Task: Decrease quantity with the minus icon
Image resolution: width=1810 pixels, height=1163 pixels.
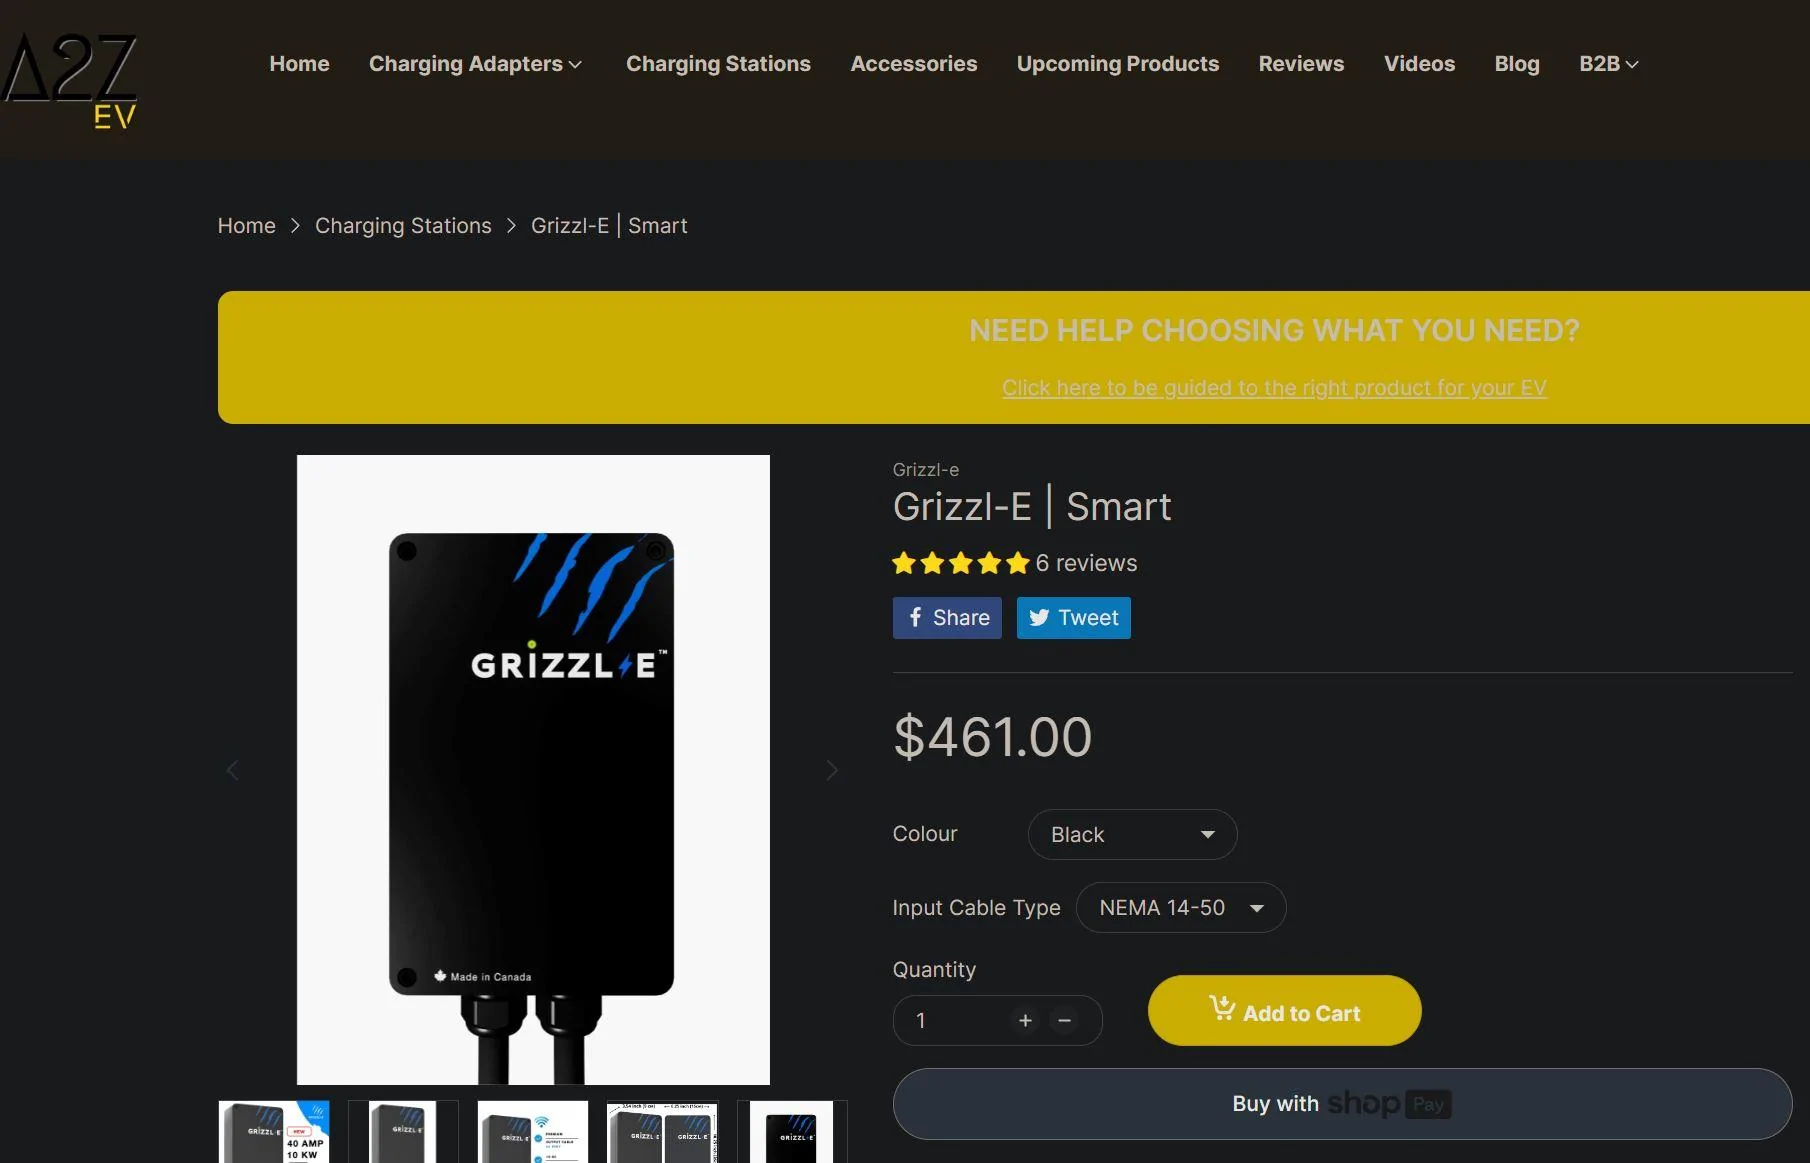Action: pos(1065,1020)
